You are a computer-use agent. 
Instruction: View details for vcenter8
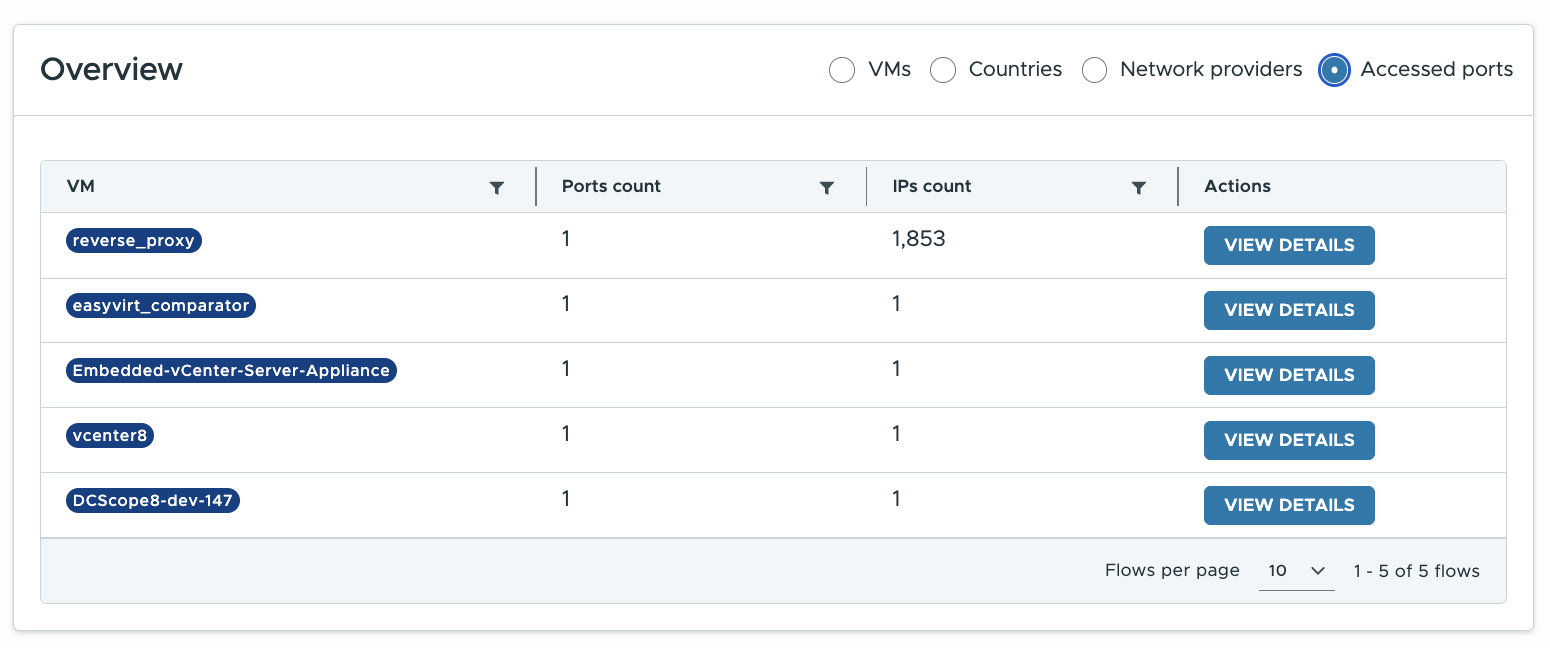click(1289, 440)
